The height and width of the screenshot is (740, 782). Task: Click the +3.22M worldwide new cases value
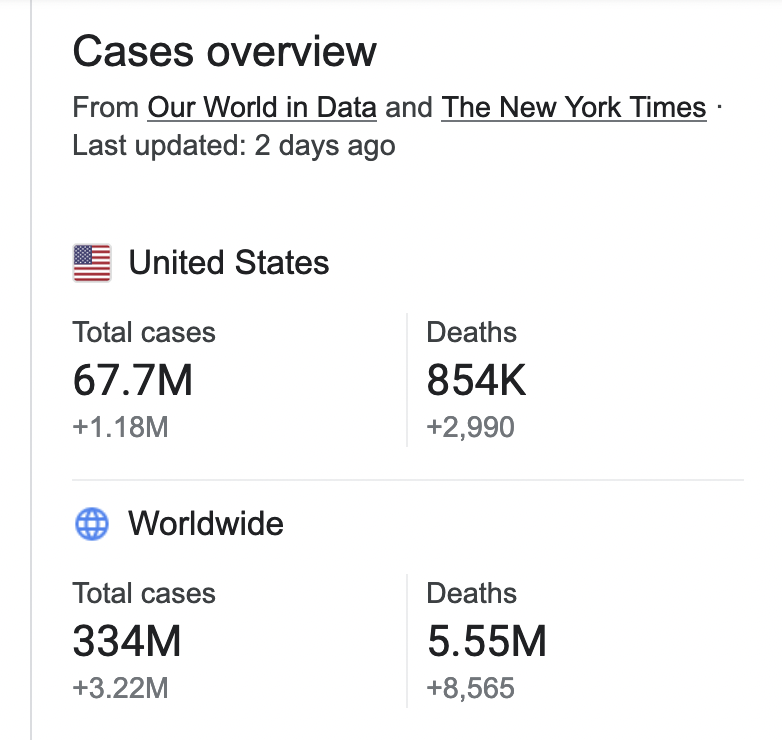[x=120, y=689]
